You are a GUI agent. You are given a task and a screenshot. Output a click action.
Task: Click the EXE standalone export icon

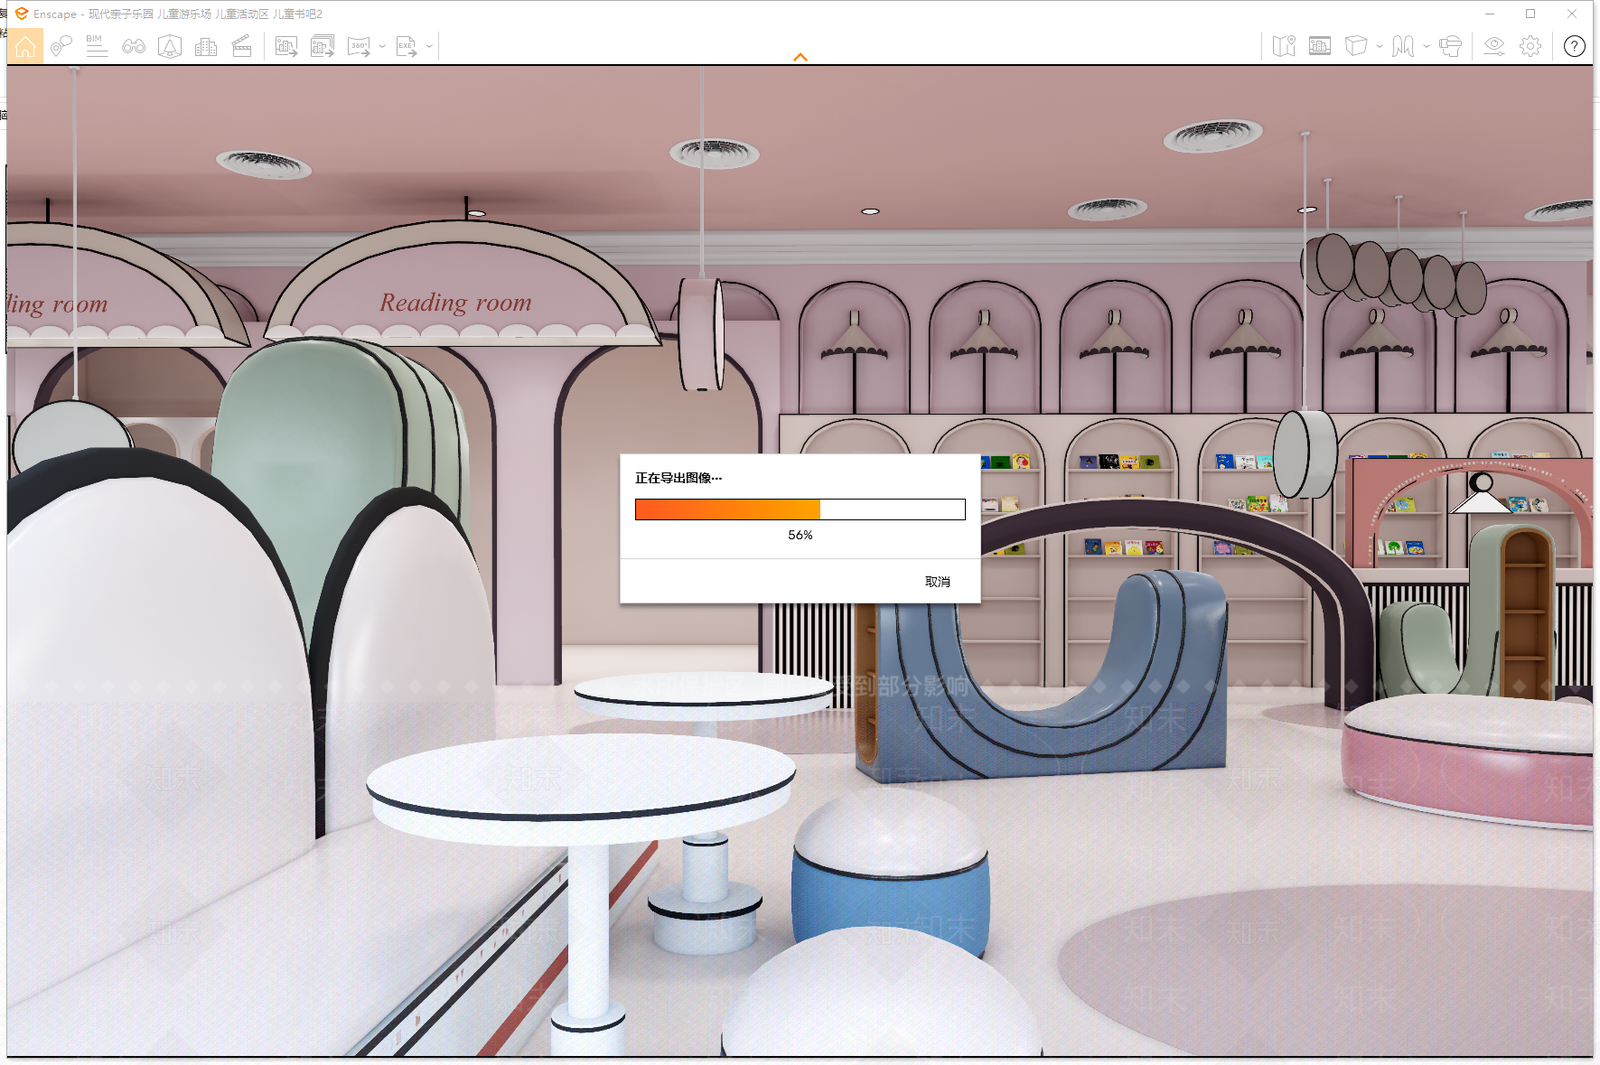[x=406, y=46]
